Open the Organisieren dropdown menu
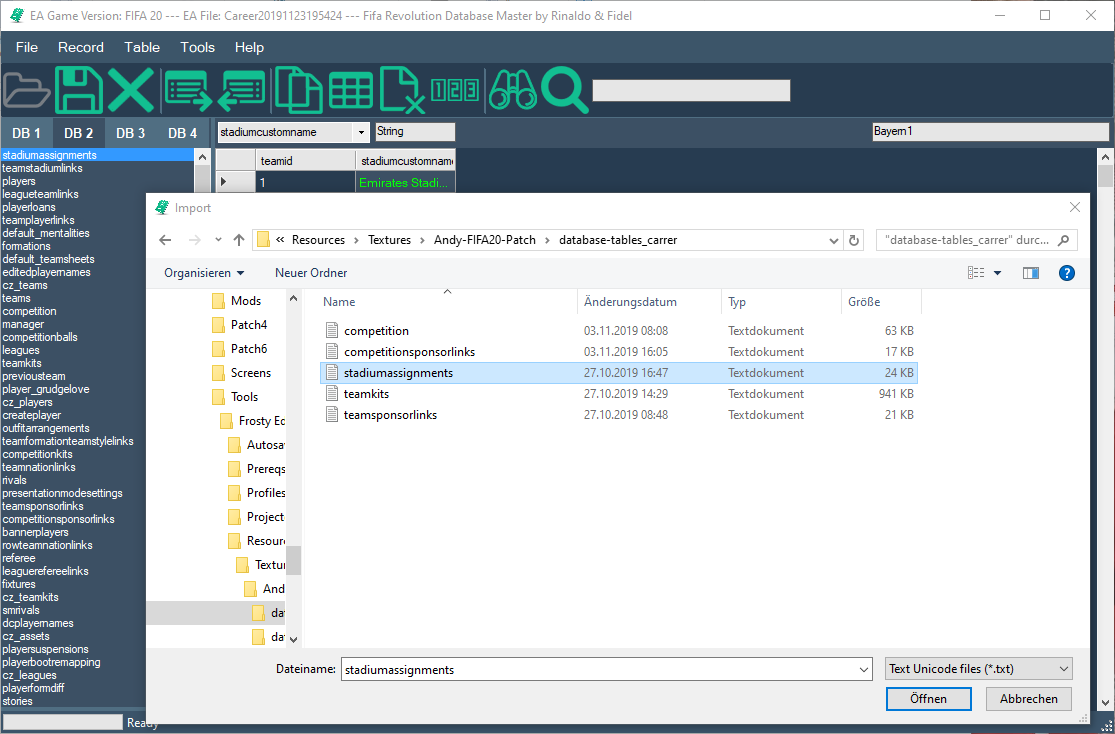The image size is (1115, 734). pos(204,273)
